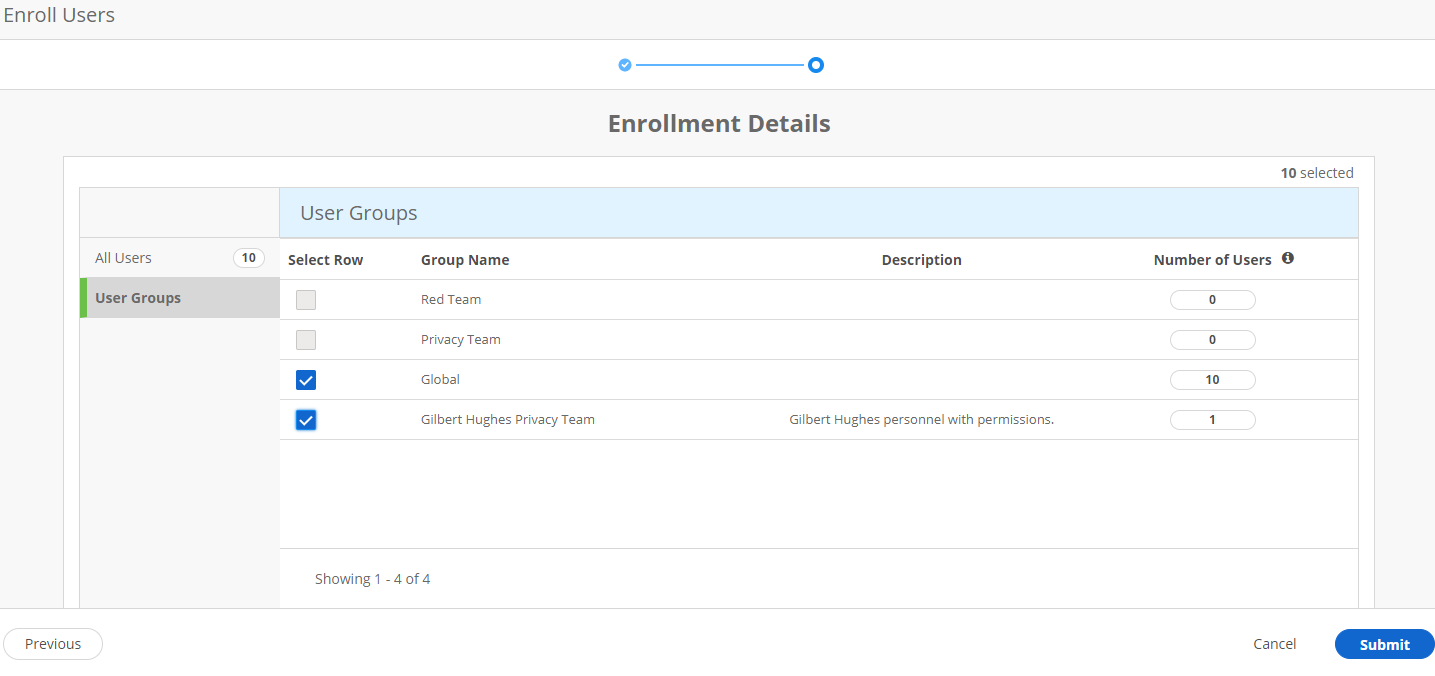Screen dimensions: 1435x676
Task: Click the "10 selected" counter text
Action: 1317,172
